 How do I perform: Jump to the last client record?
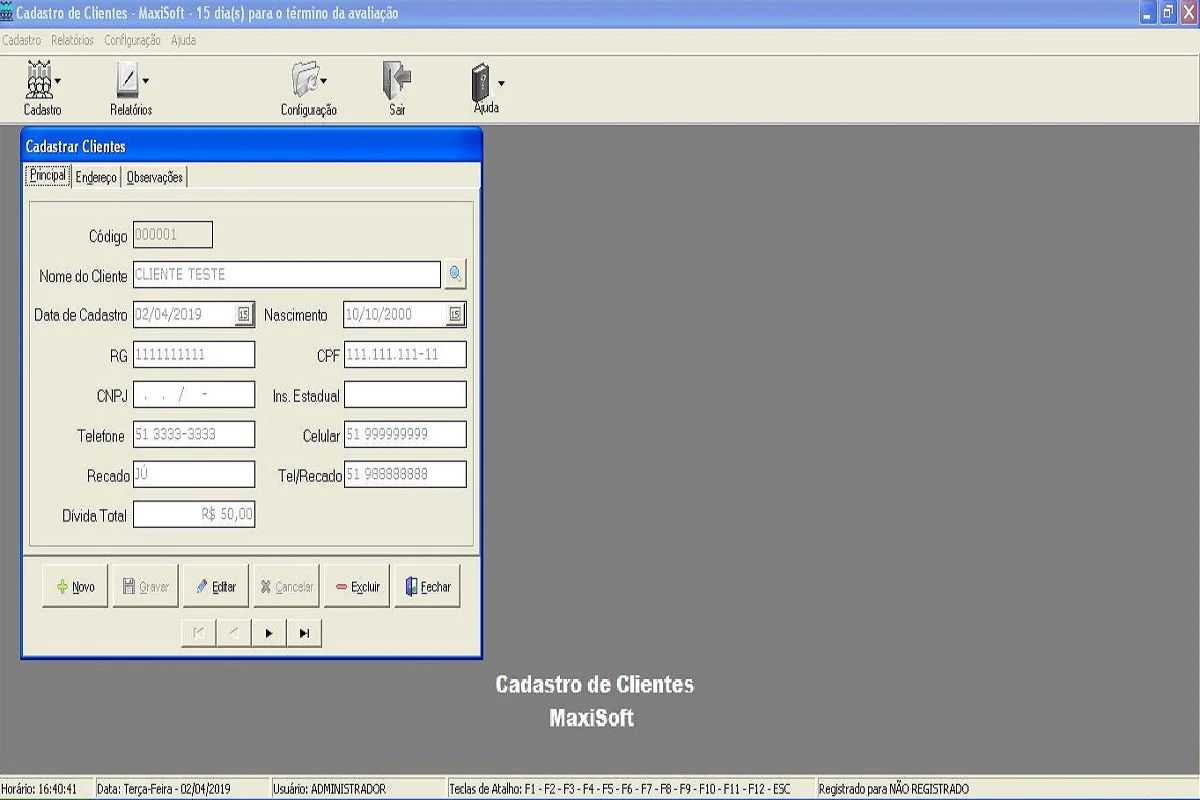304,633
